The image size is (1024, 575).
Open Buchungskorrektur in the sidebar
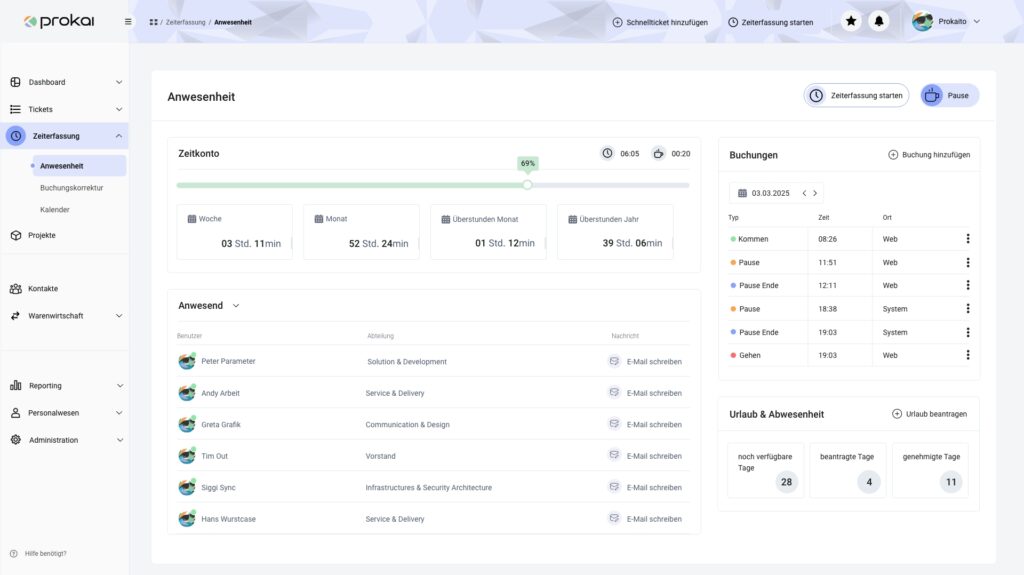[x=71, y=187]
